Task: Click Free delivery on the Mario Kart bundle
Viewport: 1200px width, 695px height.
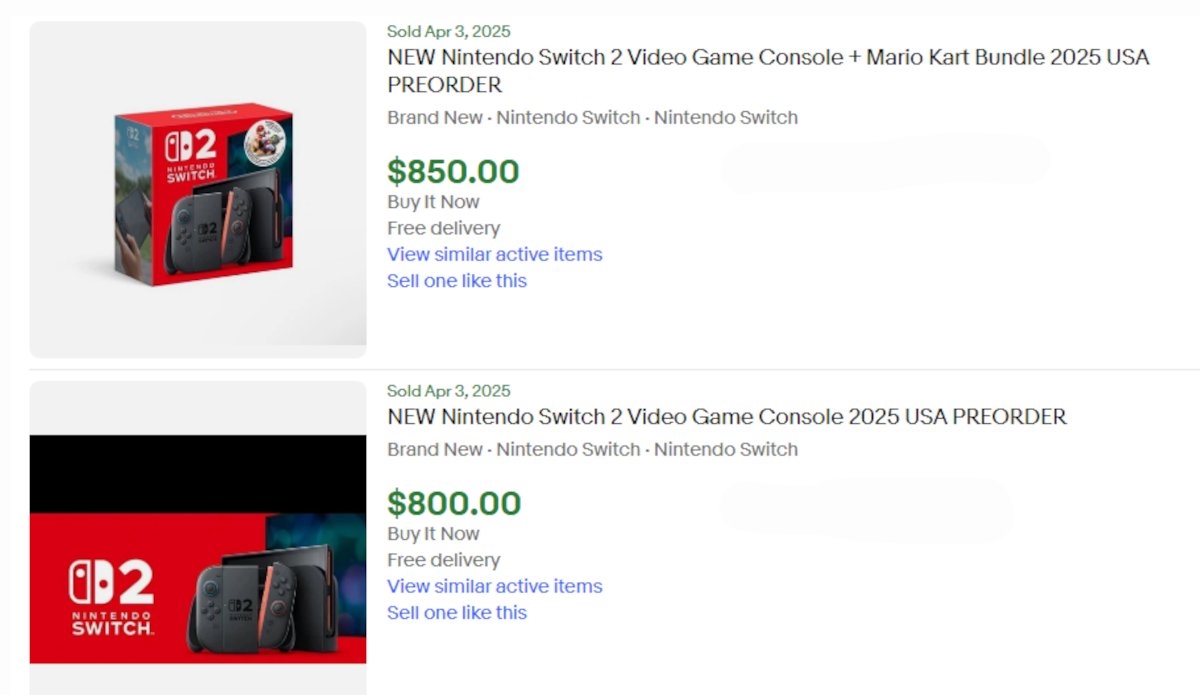Action: click(x=443, y=228)
